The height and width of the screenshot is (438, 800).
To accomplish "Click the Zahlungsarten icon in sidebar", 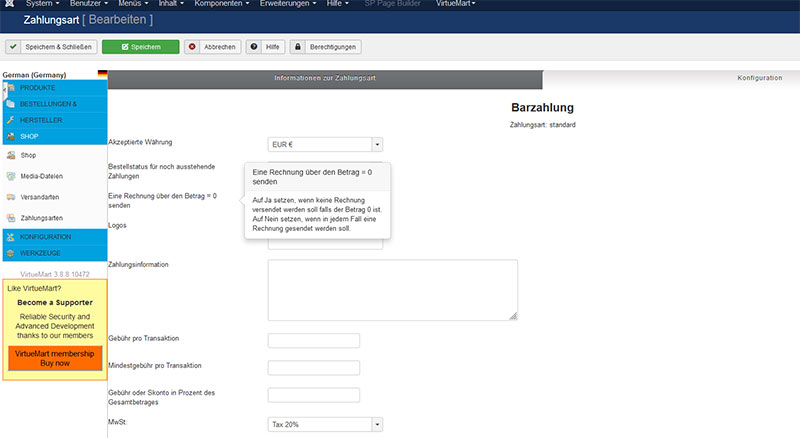I will tap(10, 217).
